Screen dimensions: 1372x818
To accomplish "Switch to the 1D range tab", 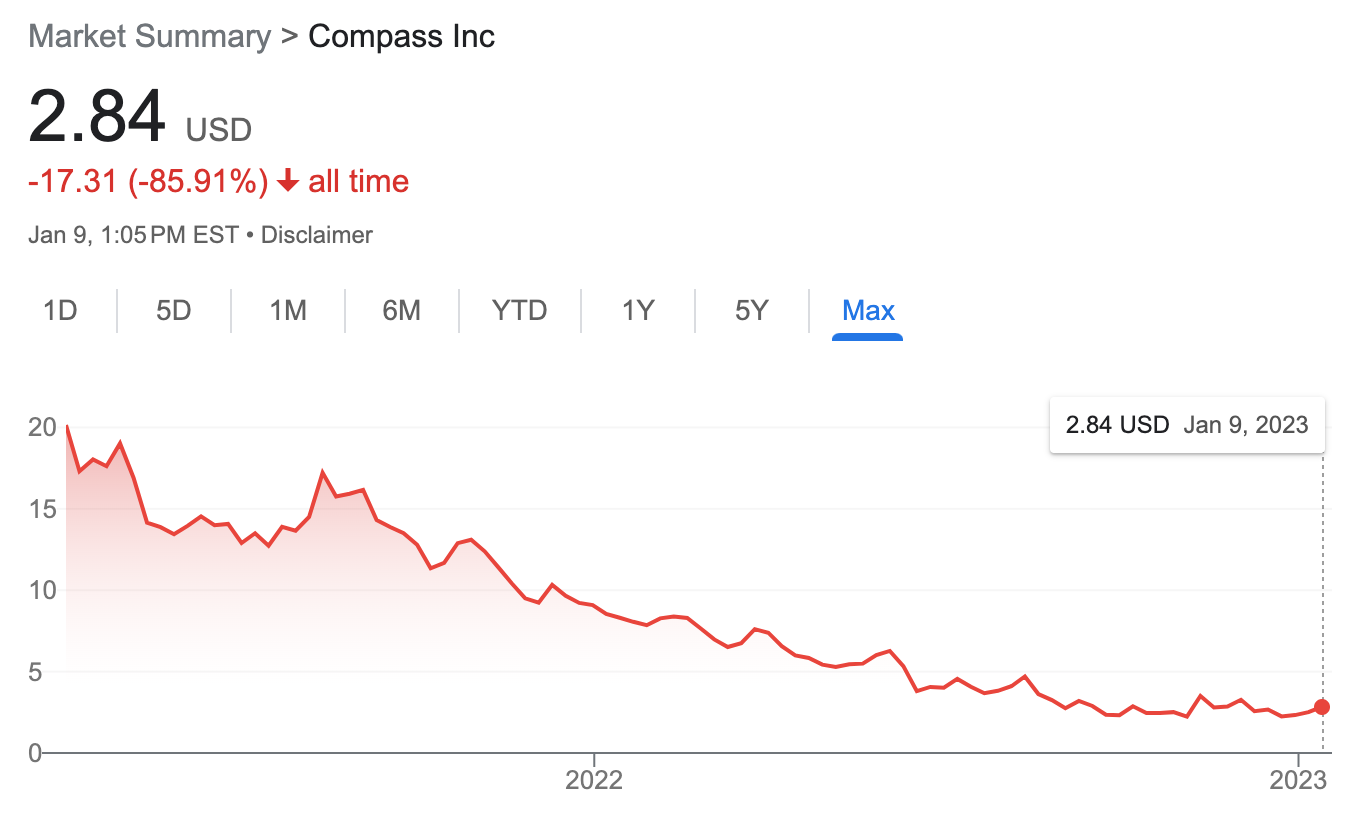I will (x=60, y=310).
